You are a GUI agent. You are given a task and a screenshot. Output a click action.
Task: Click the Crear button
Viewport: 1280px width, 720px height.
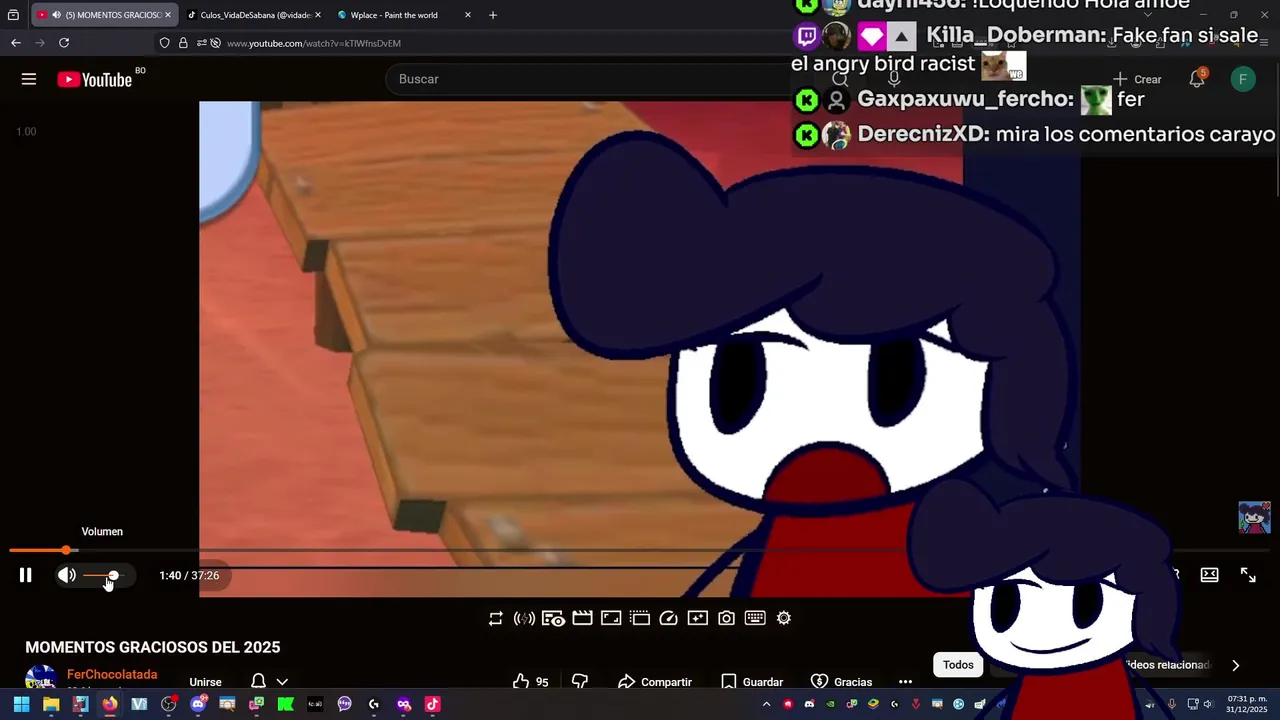[x=1137, y=79]
